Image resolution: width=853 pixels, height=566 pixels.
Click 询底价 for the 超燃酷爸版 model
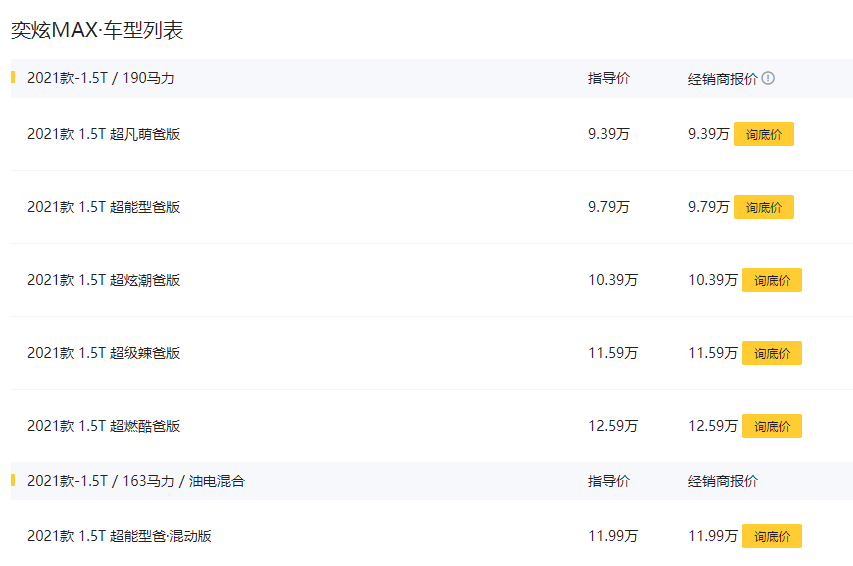pyautogui.click(x=772, y=426)
